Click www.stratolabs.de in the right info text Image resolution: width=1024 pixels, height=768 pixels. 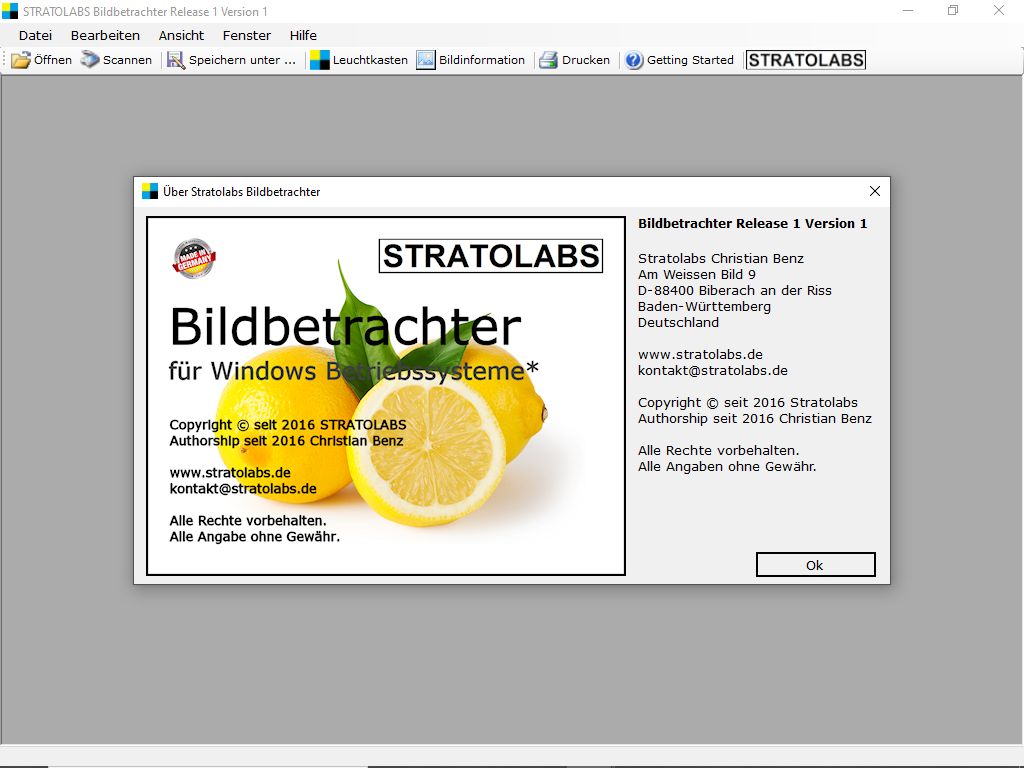coord(700,355)
